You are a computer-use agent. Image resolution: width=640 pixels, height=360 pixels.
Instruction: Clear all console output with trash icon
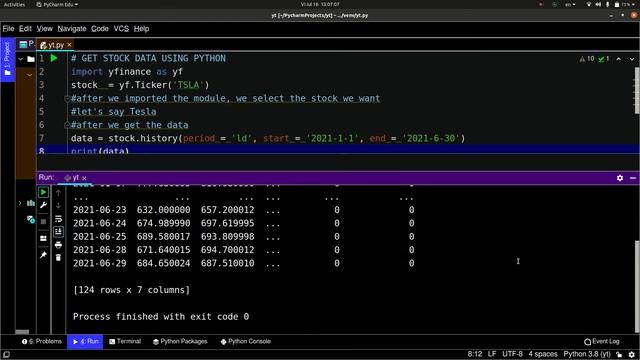point(58,258)
